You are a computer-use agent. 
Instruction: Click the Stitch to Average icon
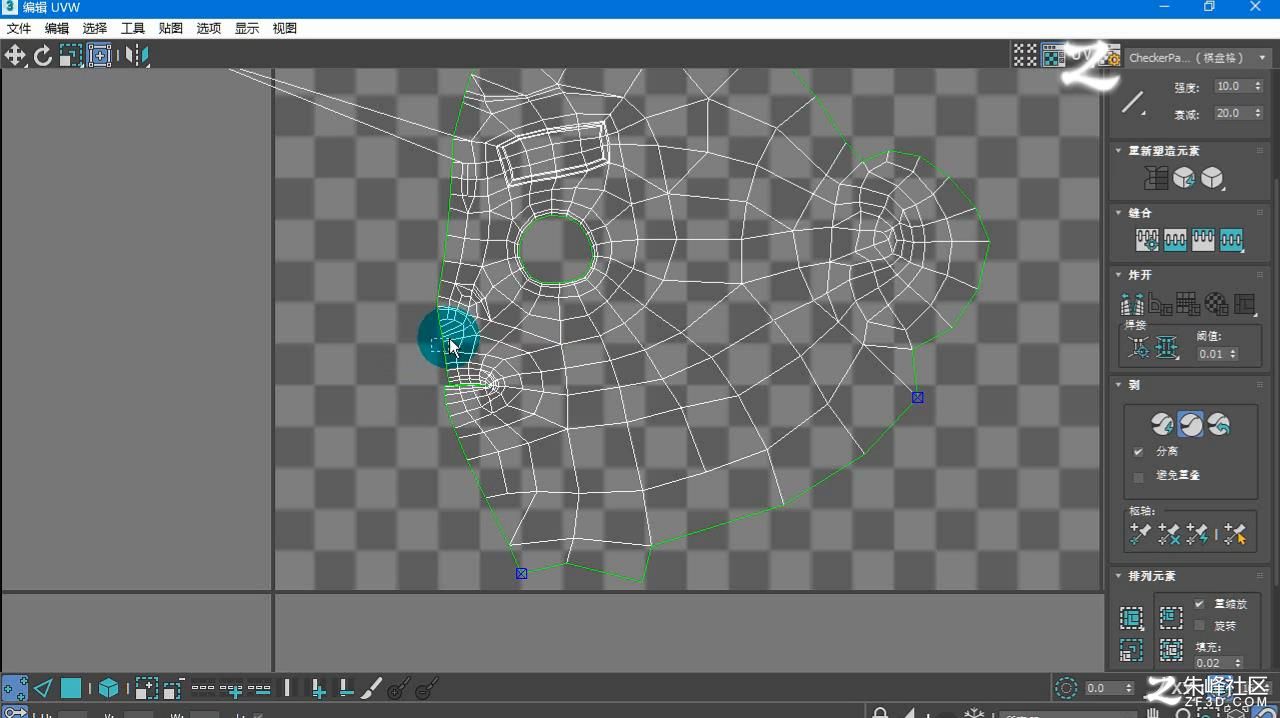pos(1175,240)
